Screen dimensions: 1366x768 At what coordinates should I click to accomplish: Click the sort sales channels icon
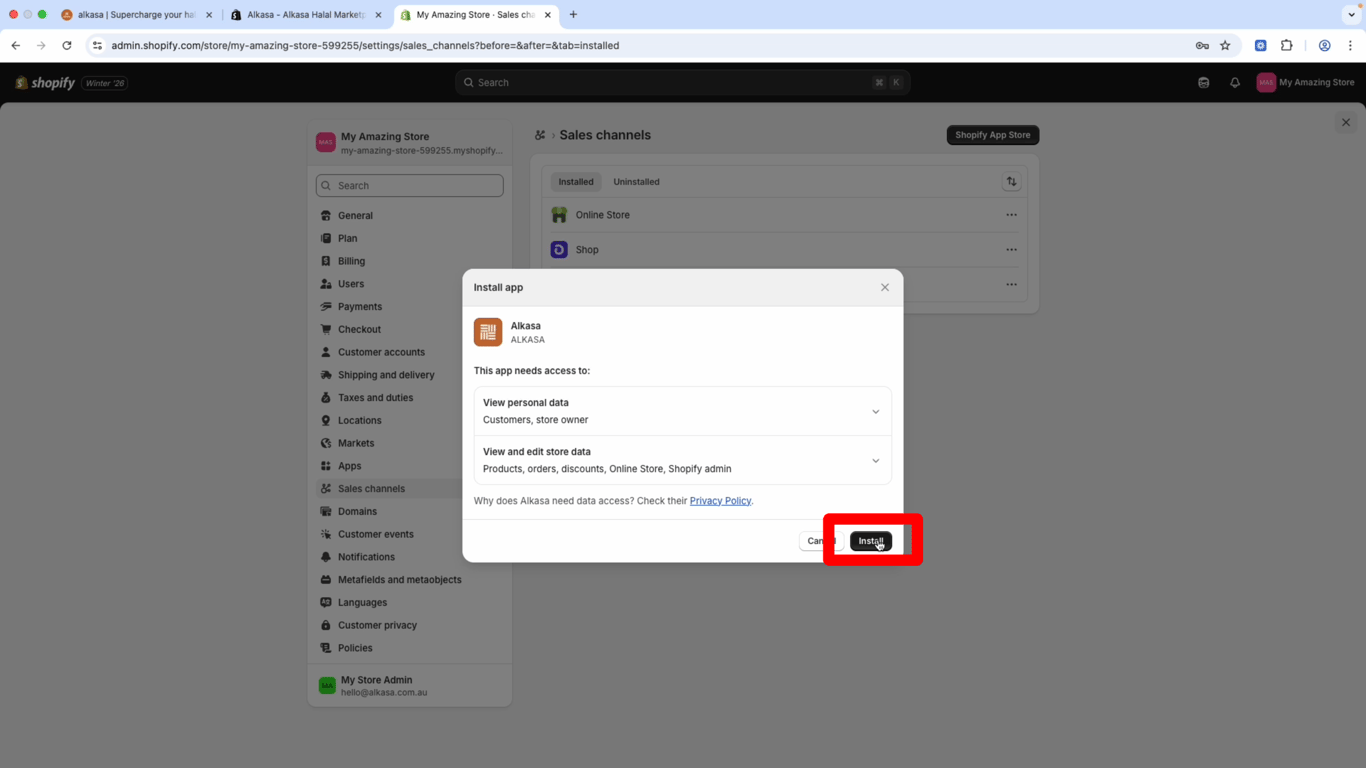pyautogui.click(x=1011, y=182)
